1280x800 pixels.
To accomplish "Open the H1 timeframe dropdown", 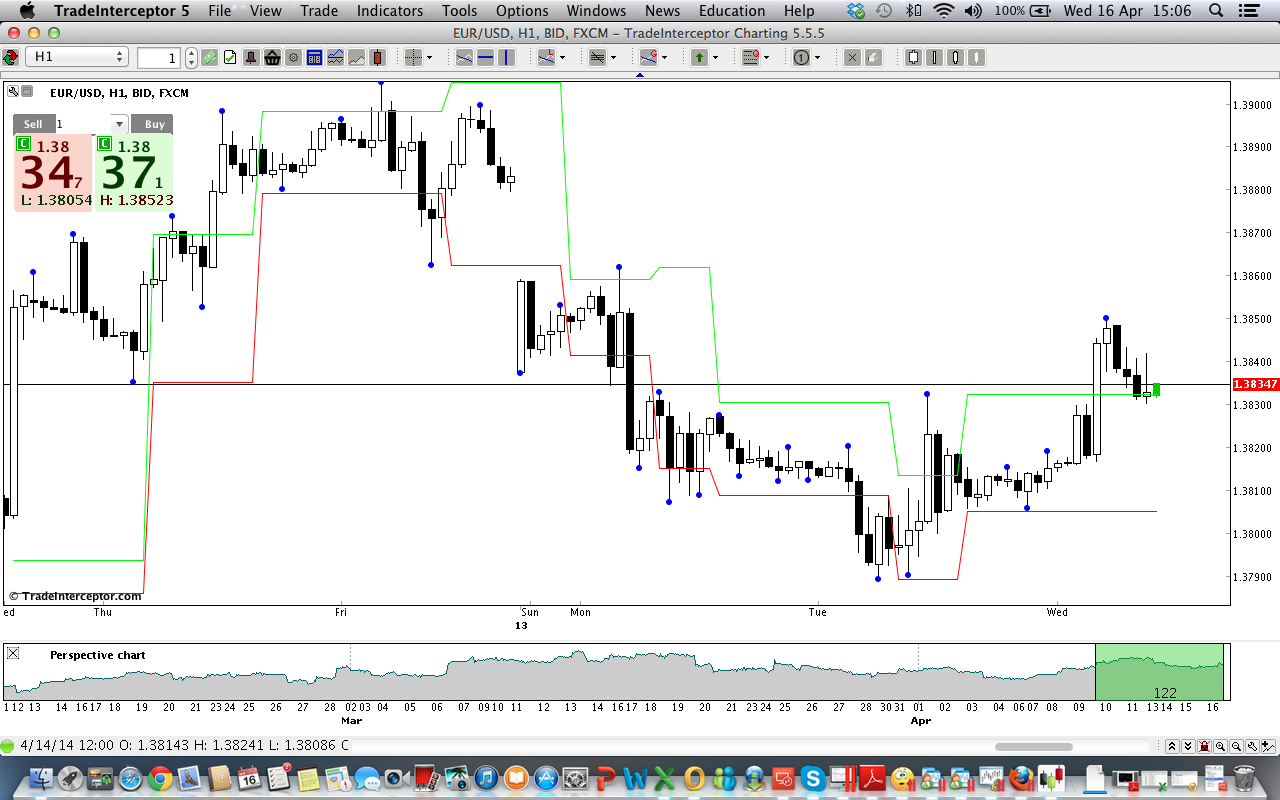I will [x=77, y=57].
